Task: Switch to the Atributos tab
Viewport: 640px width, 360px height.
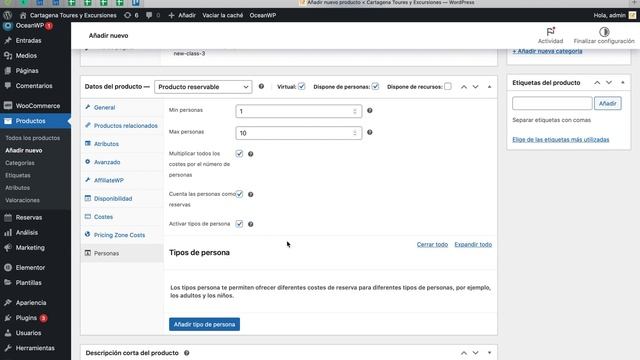Action: click(x=106, y=144)
